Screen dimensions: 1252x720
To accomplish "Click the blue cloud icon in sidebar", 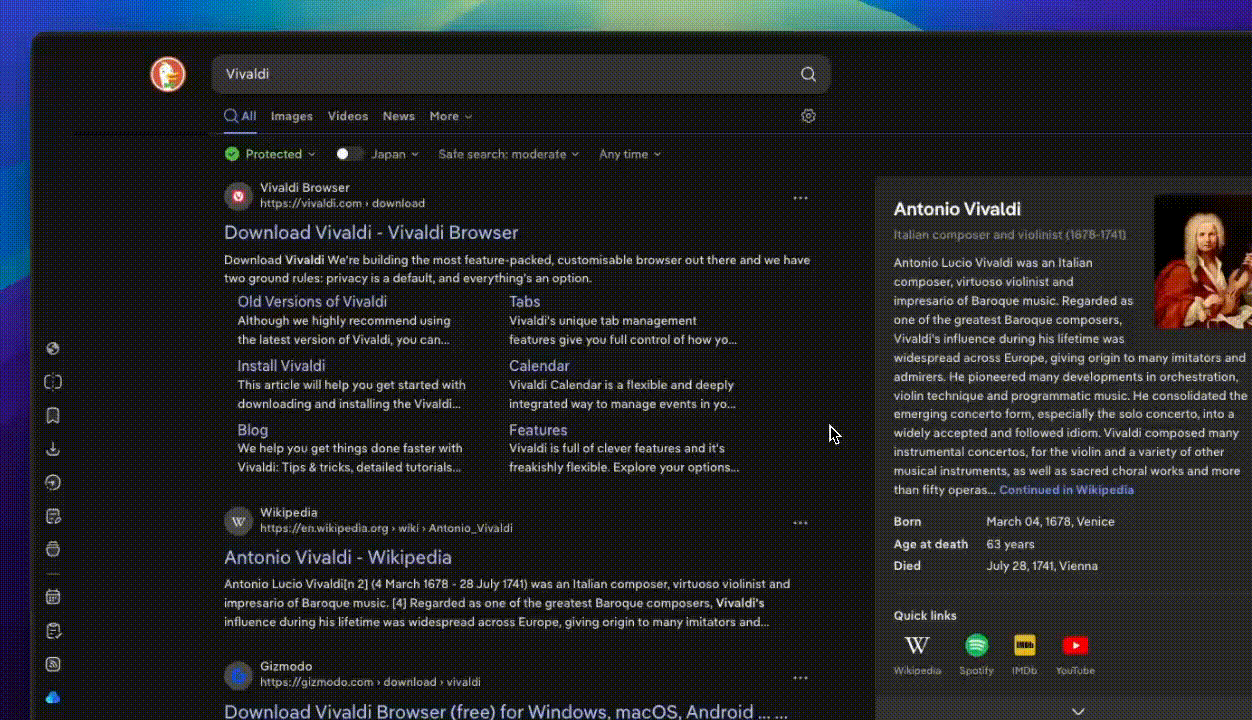I will click(x=53, y=698).
